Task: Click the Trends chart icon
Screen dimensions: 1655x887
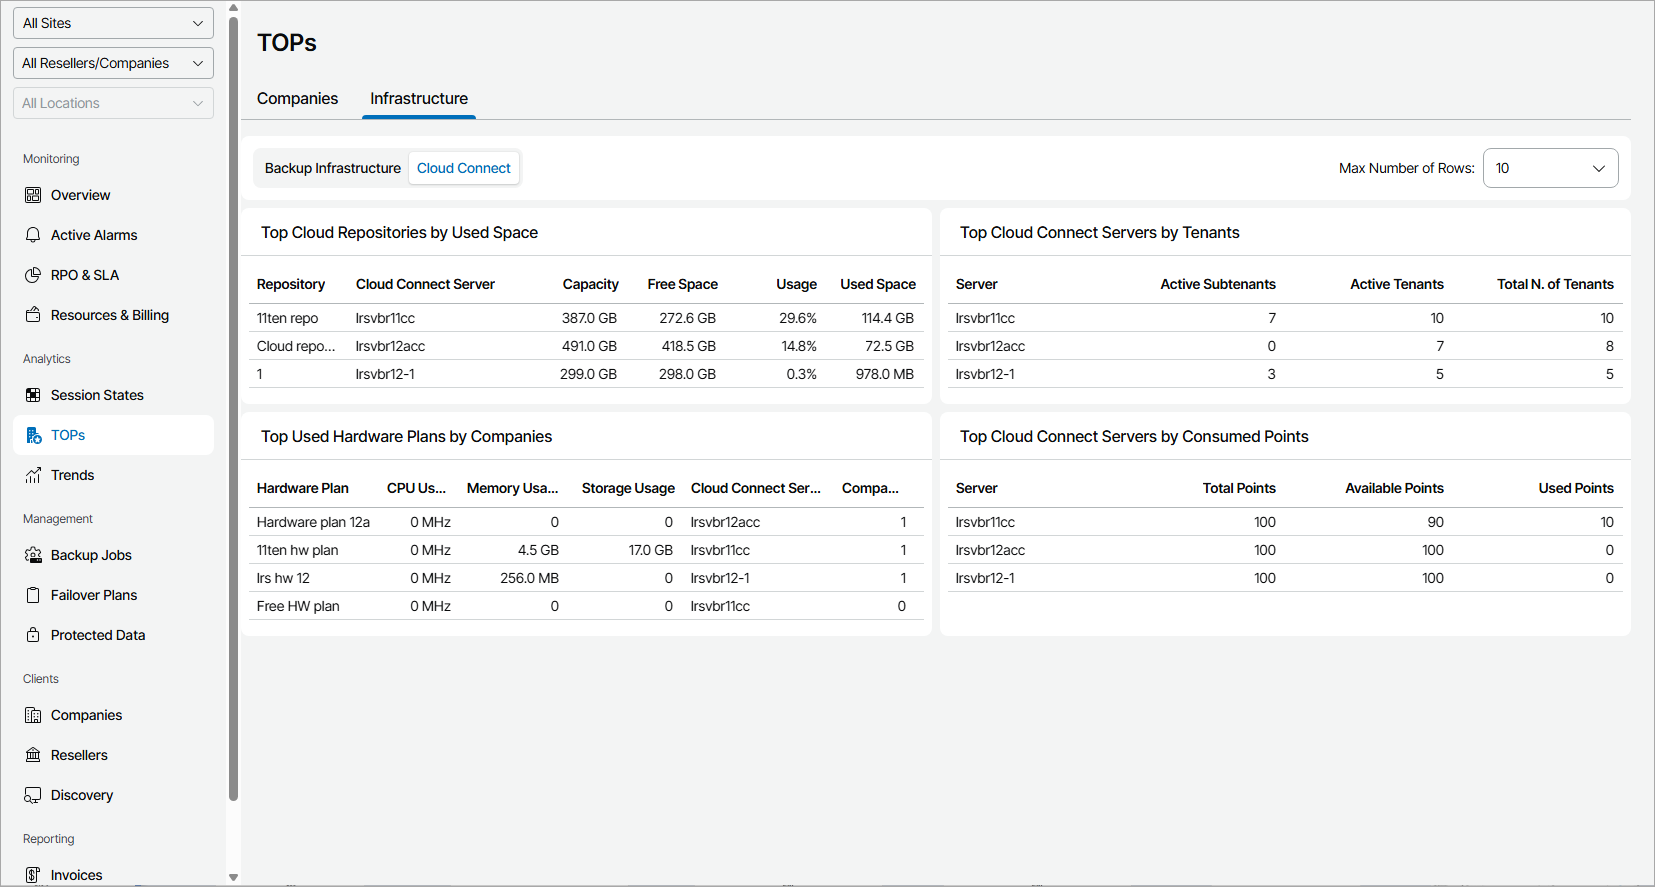Action: (x=33, y=475)
